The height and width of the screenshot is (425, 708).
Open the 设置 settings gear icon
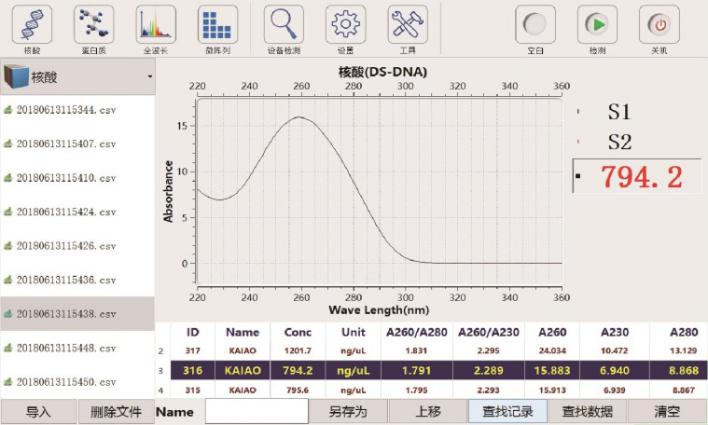[x=345, y=25]
